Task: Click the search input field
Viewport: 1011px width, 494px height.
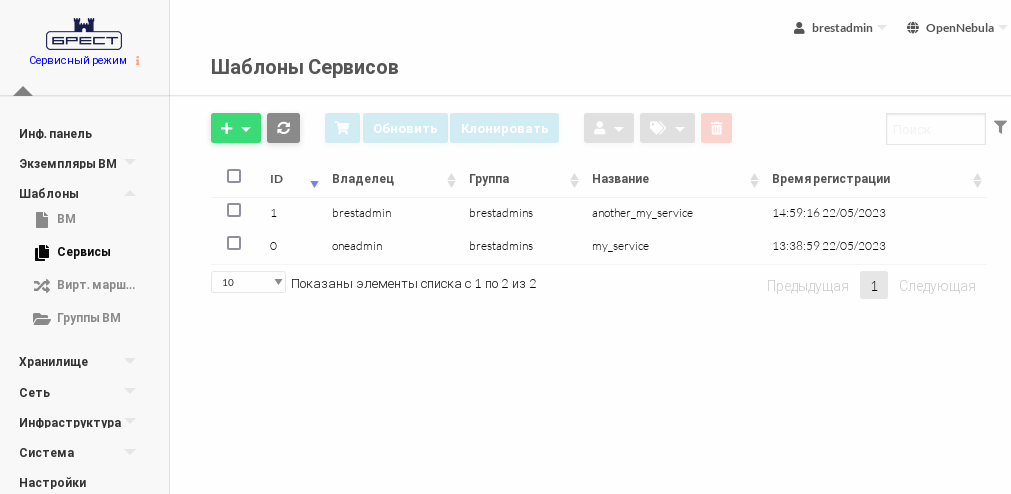Action: pos(935,129)
